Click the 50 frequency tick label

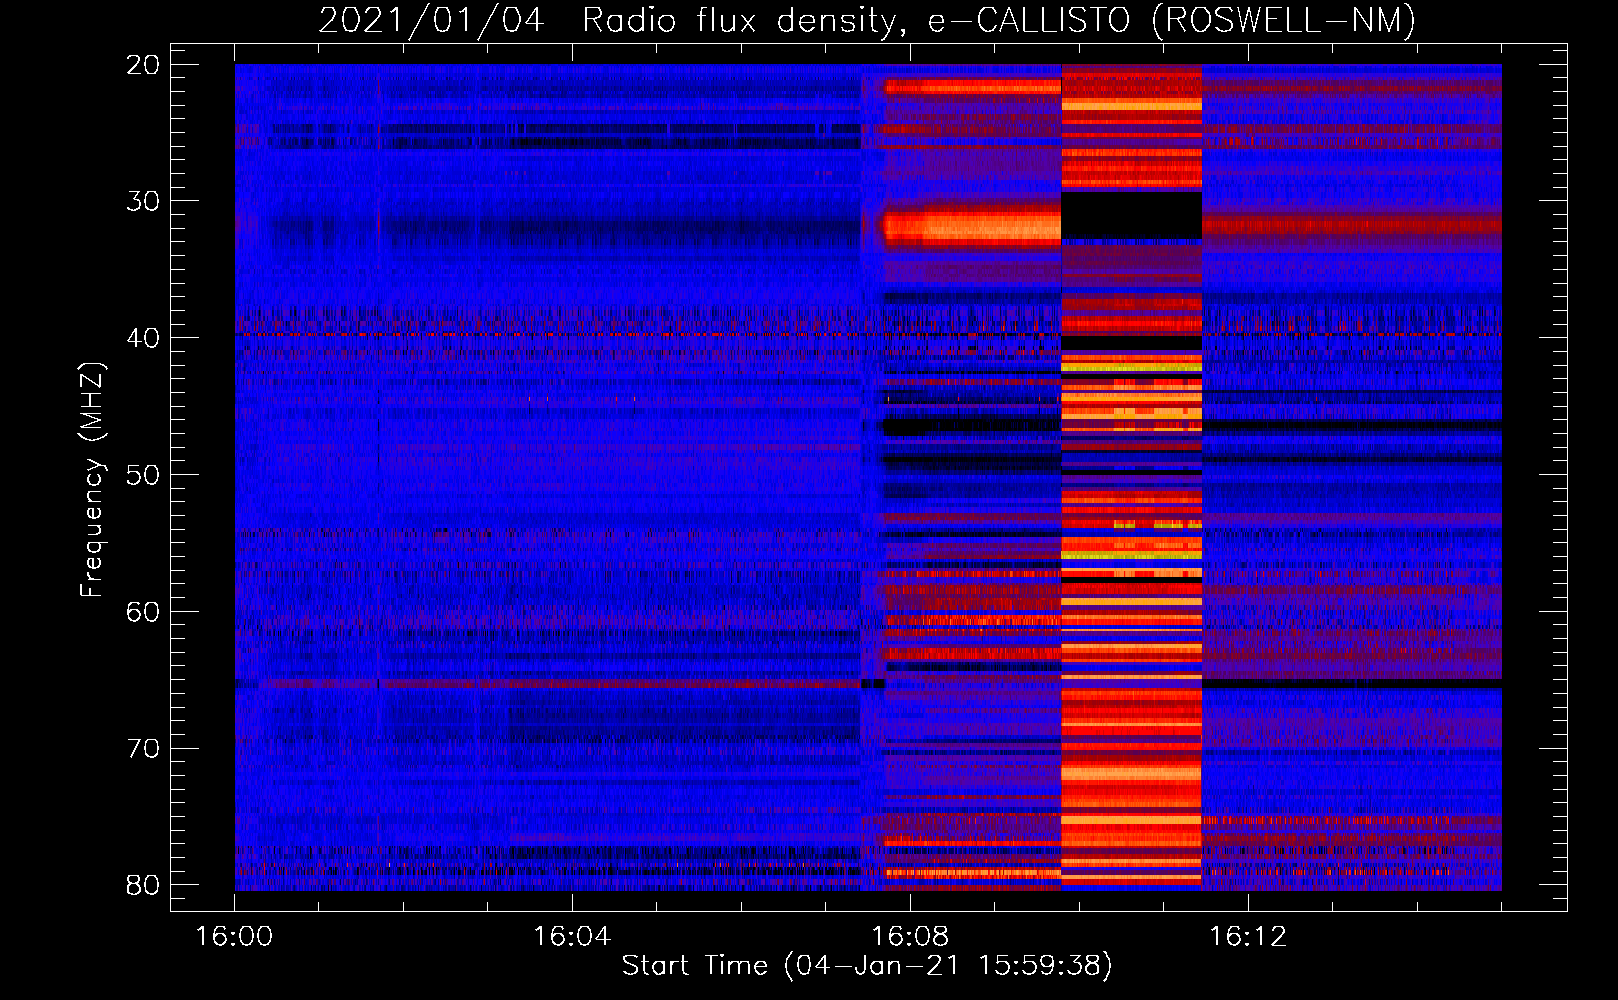tap(143, 475)
